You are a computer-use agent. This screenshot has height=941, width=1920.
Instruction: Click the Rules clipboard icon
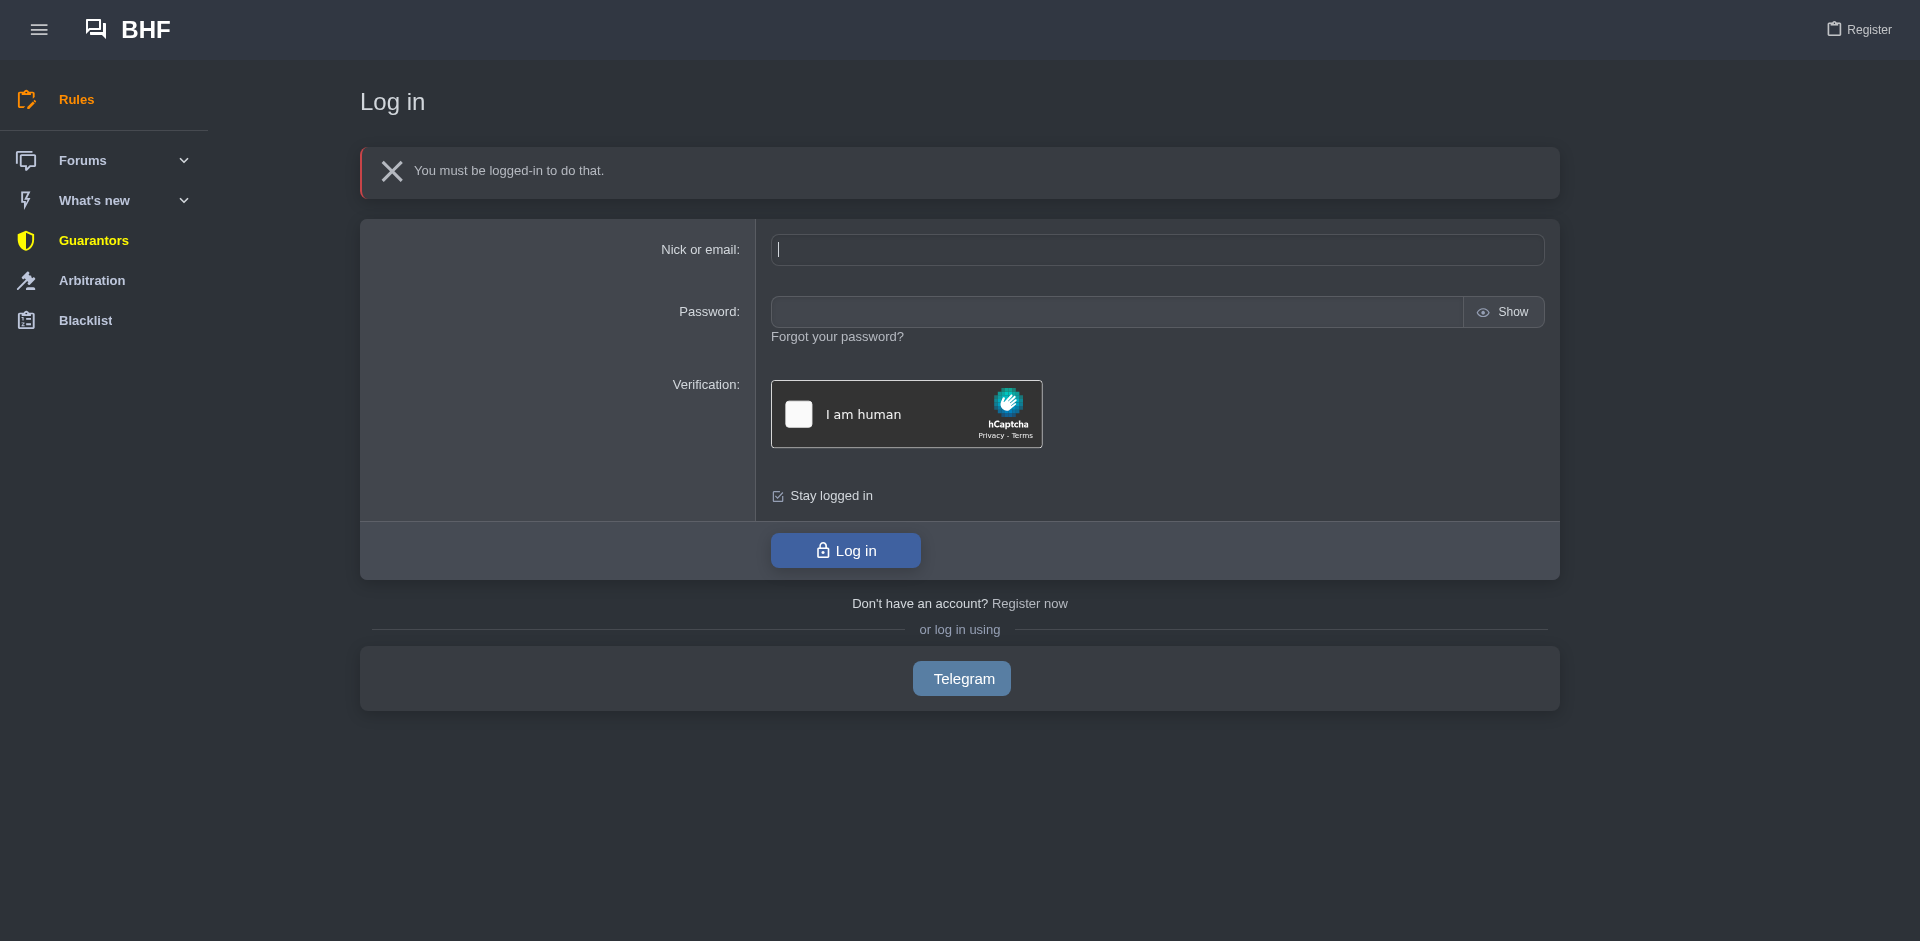click(26, 100)
